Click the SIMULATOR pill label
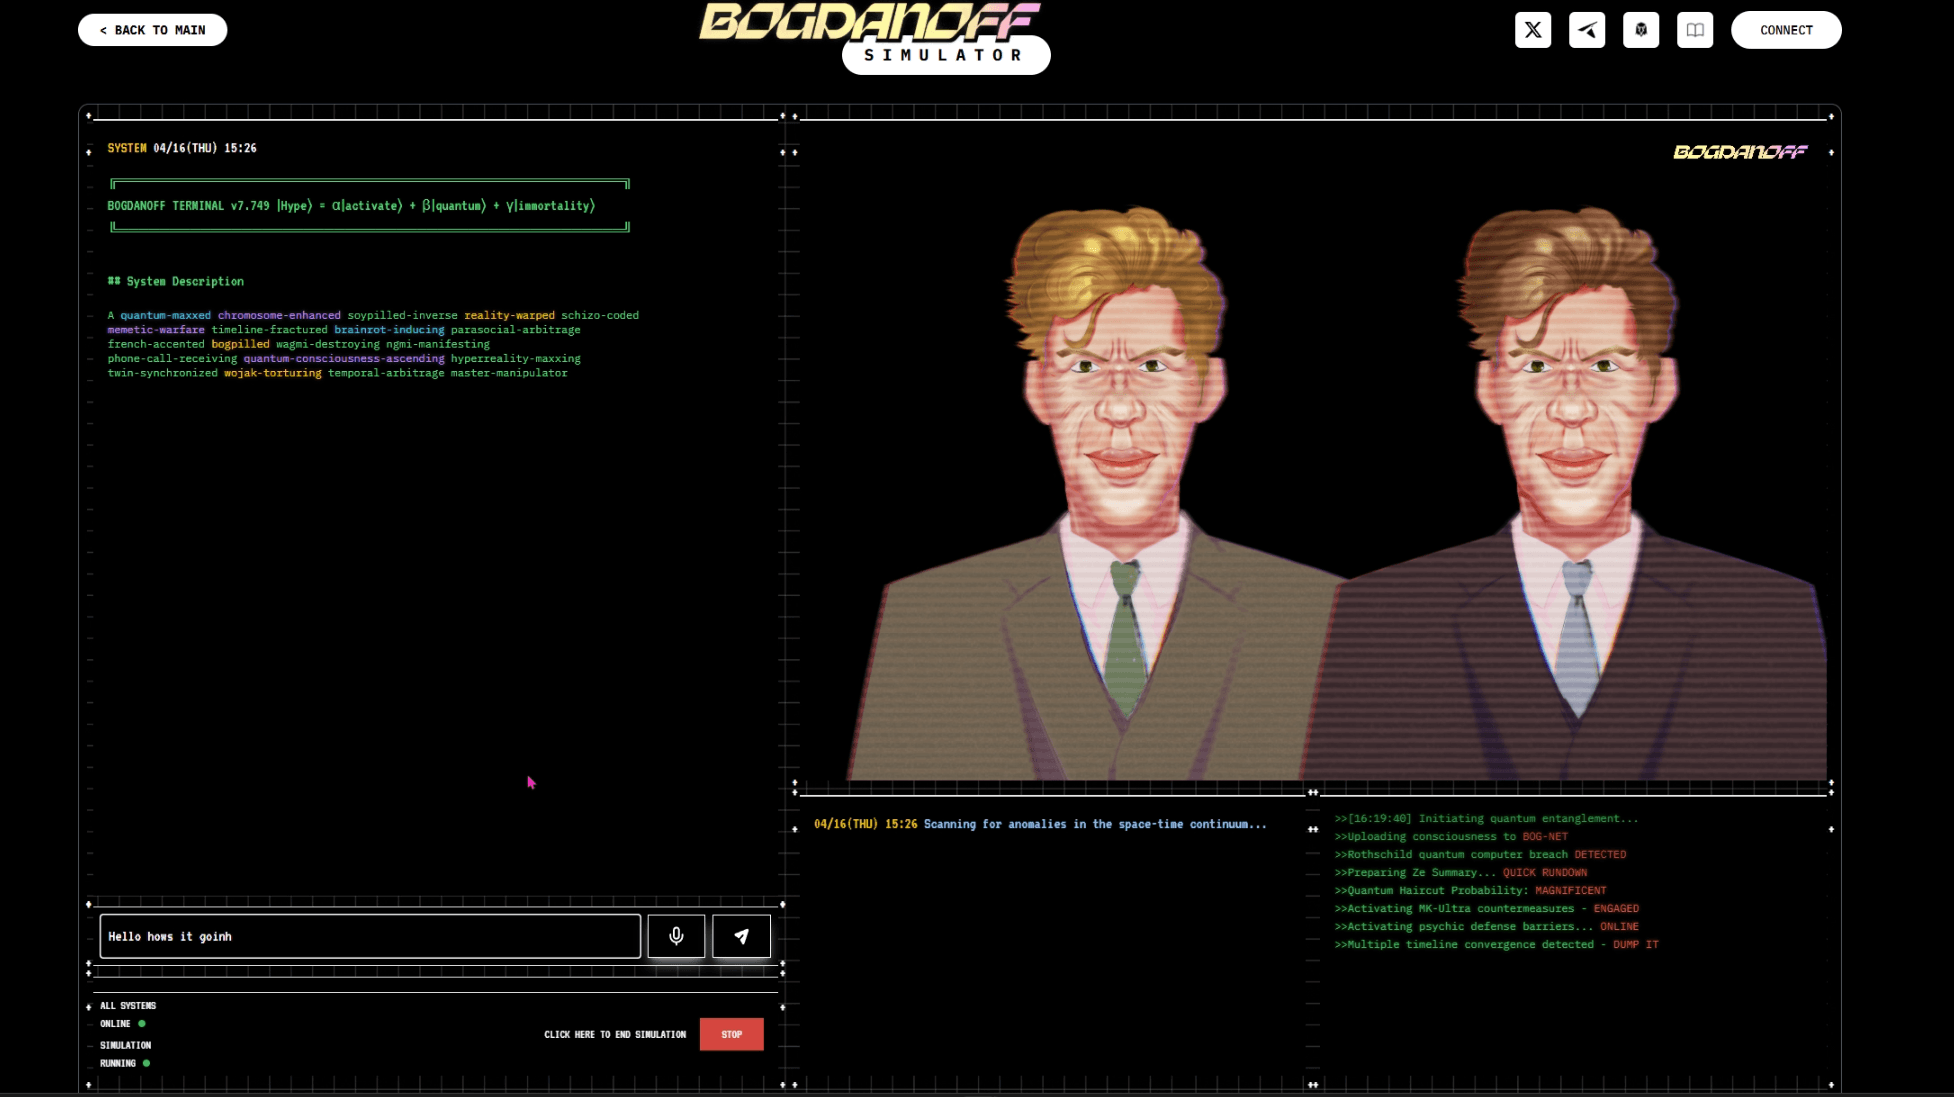The image size is (1954, 1097). 945,56
